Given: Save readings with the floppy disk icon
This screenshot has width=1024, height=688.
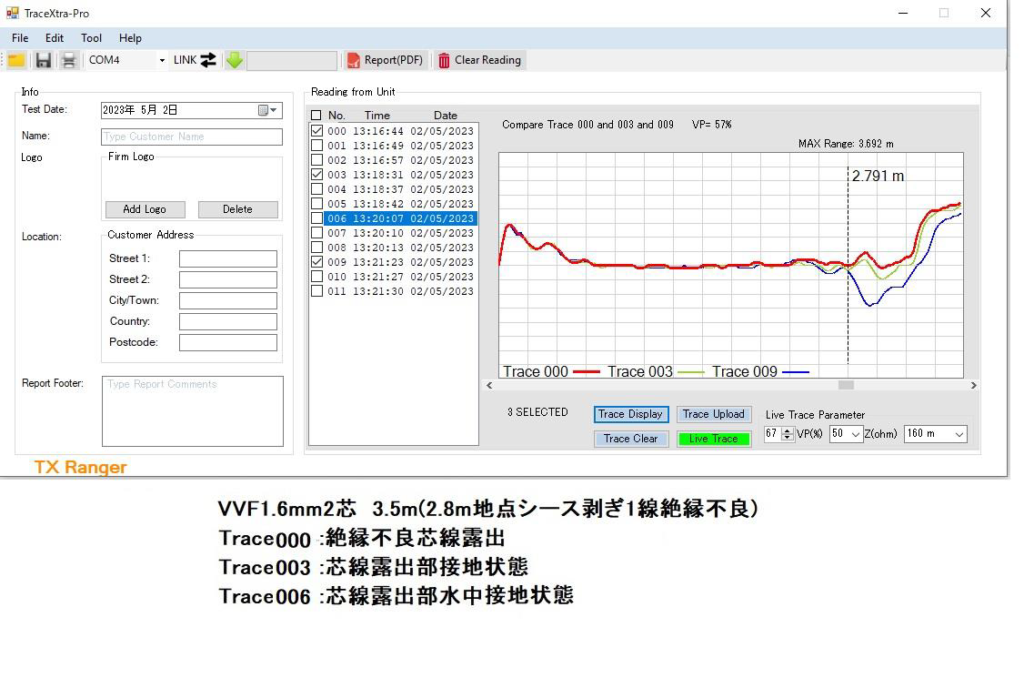Looking at the screenshot, I should [x=43, y=60].
